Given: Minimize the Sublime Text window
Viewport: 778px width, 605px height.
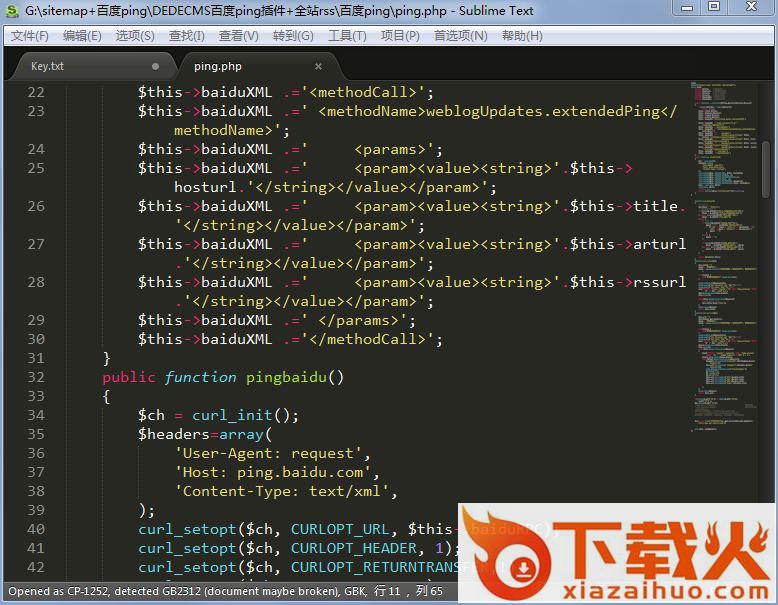Looking at the screenshot, I should tap(687, 7).
